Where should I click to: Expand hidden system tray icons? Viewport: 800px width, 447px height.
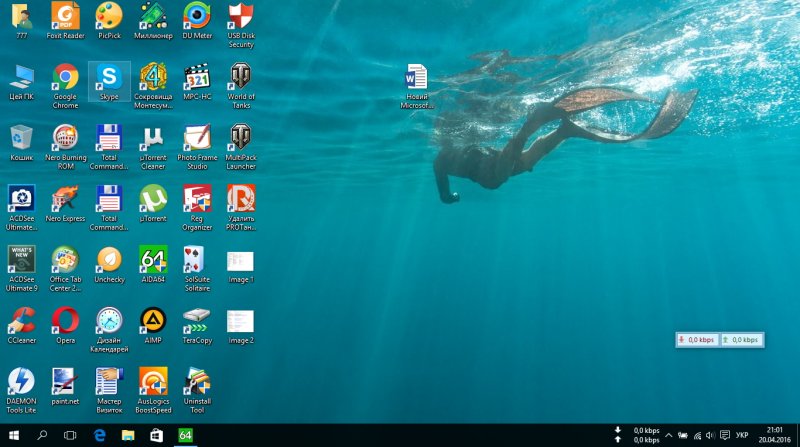coord(668,436)
